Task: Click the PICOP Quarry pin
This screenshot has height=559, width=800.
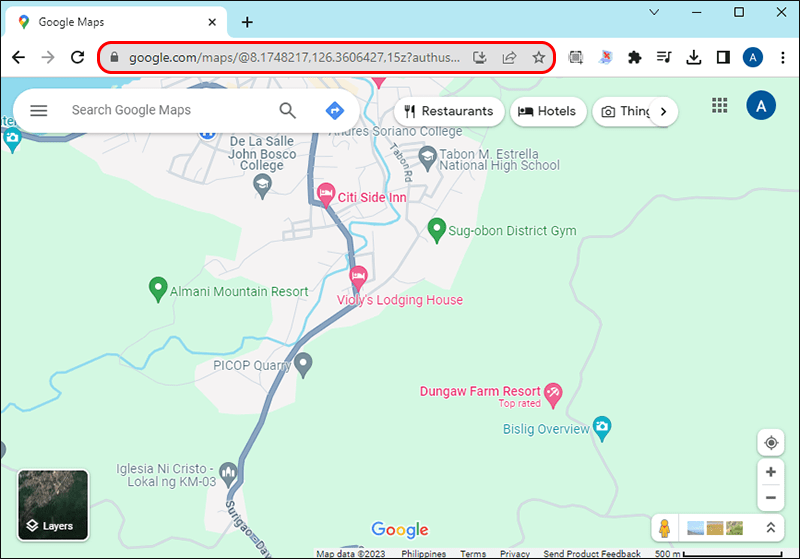Action: 304,365
